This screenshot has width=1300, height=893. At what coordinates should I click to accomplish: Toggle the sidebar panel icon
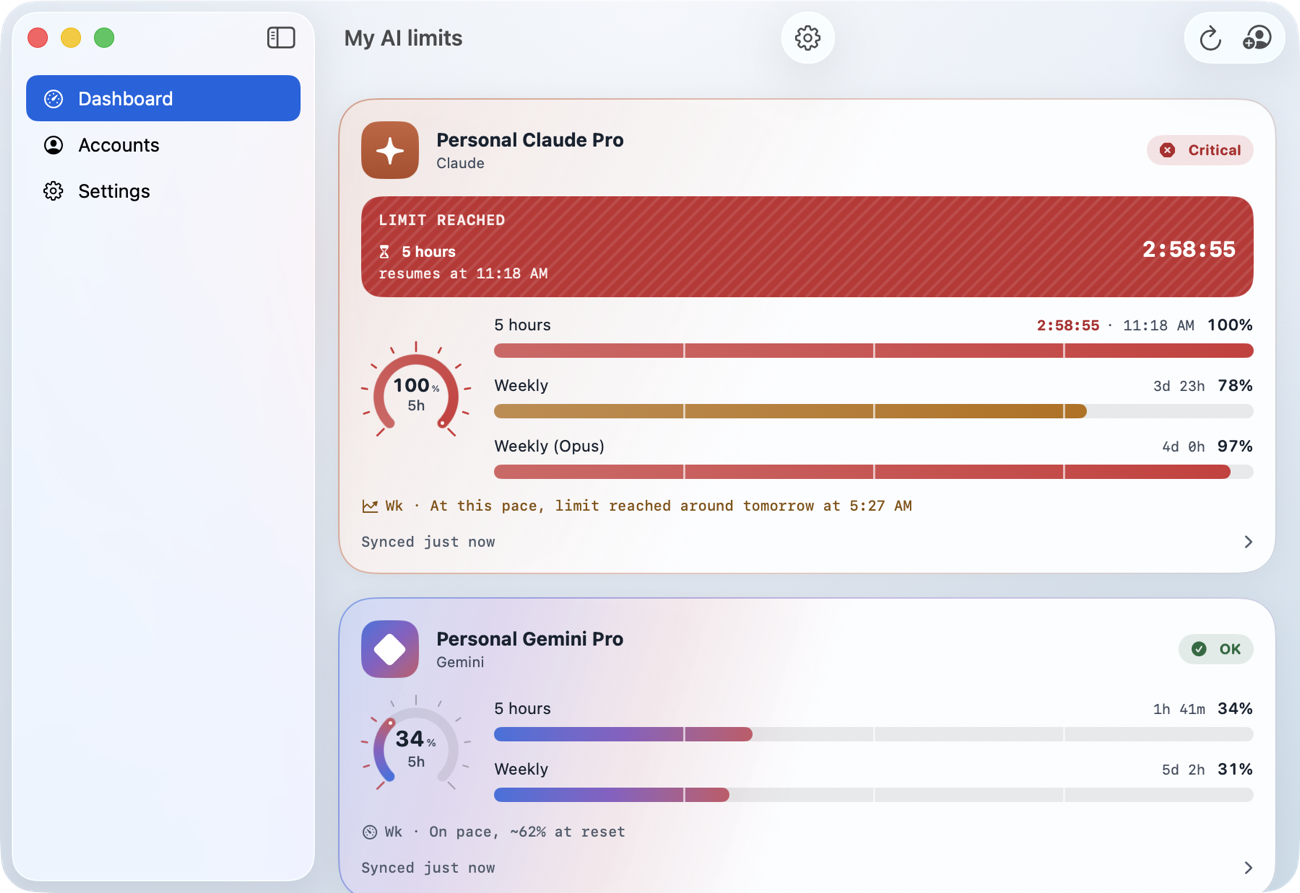click(x=281, y=38)
